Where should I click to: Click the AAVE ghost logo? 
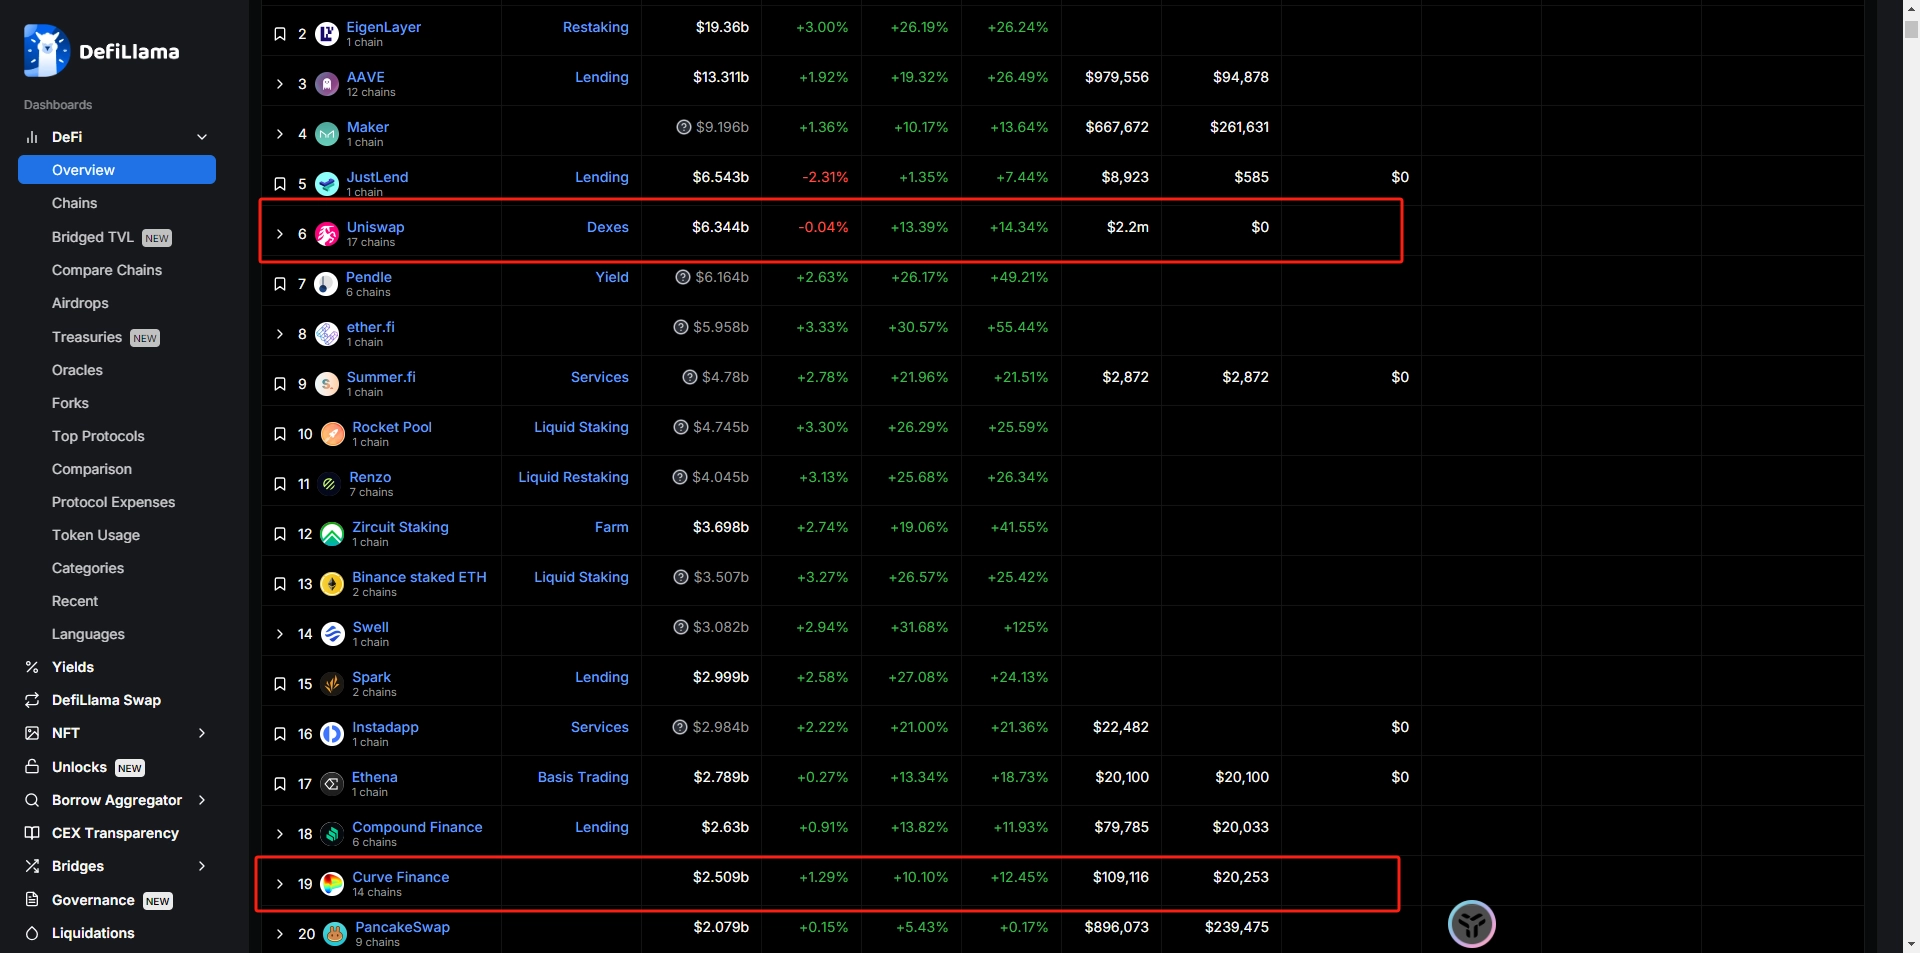pos(327,84)
